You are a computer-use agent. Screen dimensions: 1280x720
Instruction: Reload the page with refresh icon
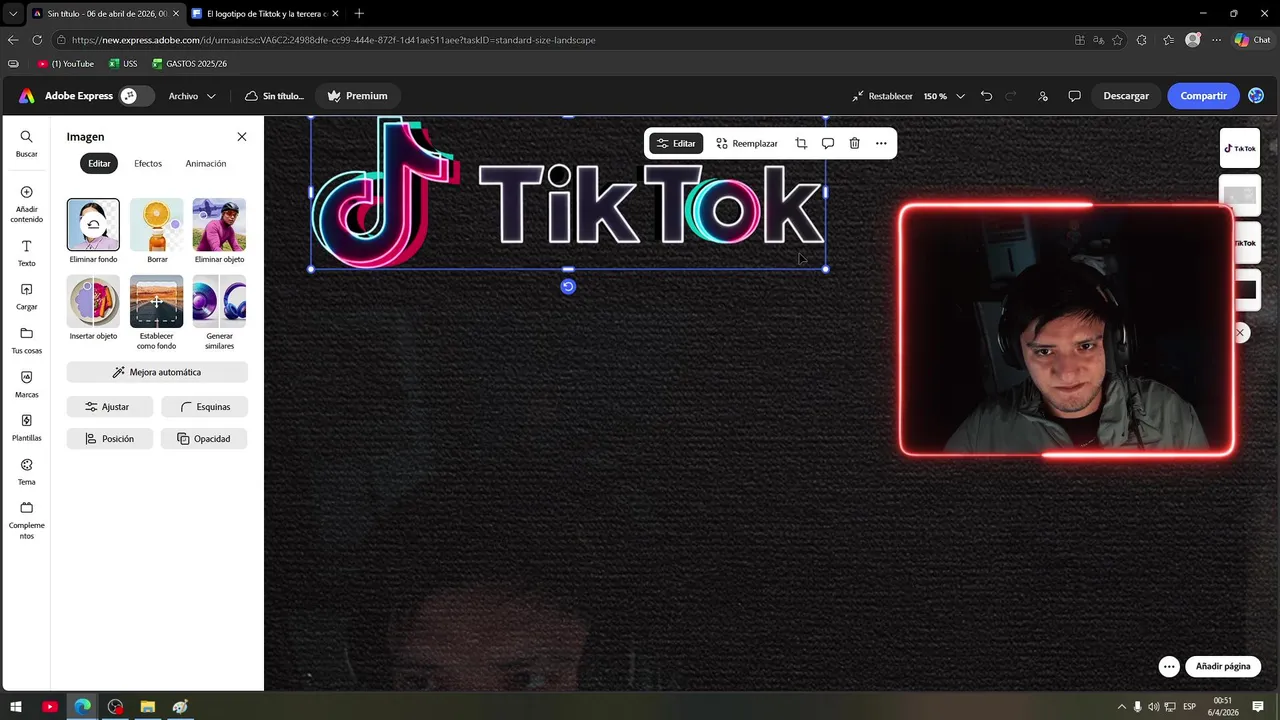(x=37, y=40)
